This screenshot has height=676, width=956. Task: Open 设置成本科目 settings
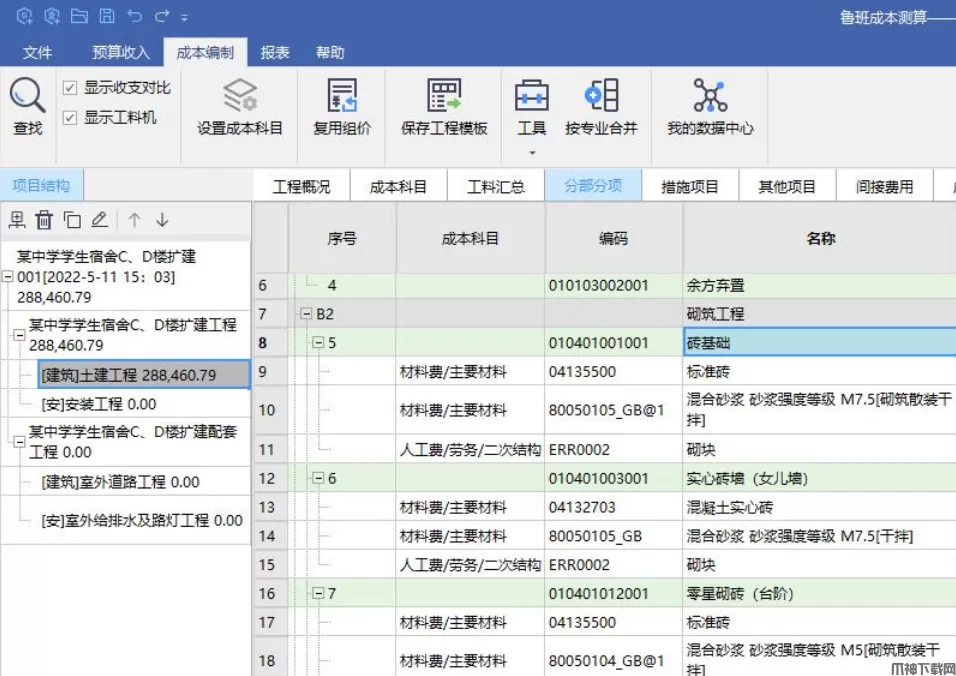tap(240, 97)
